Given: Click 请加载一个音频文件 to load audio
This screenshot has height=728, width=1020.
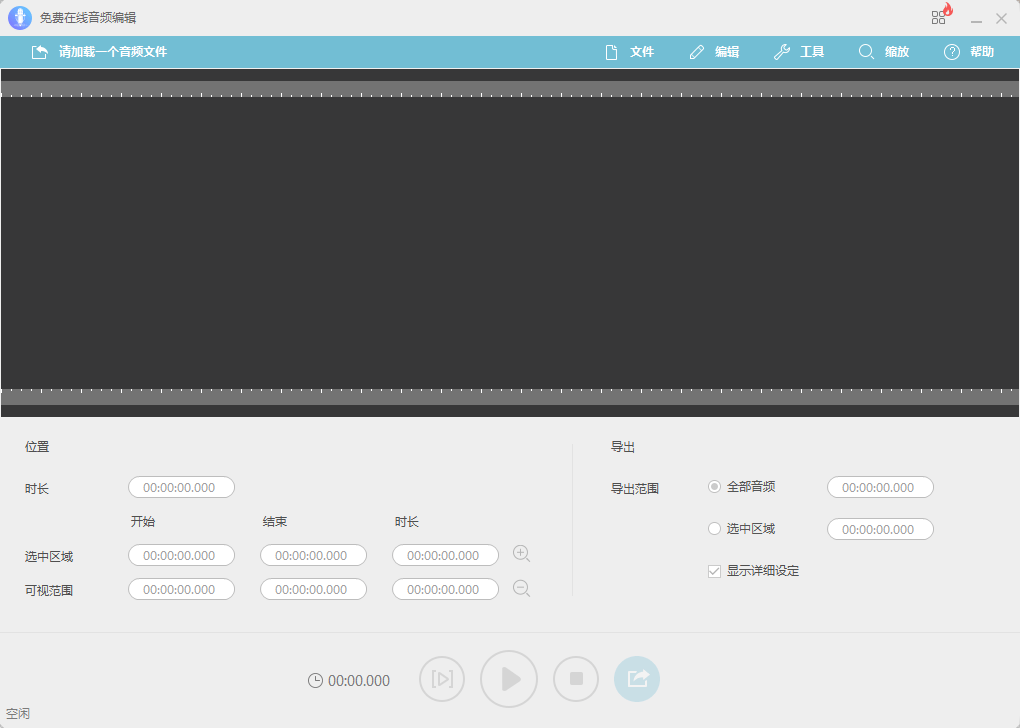Looking at the screenshot, I should coord(112,52).
